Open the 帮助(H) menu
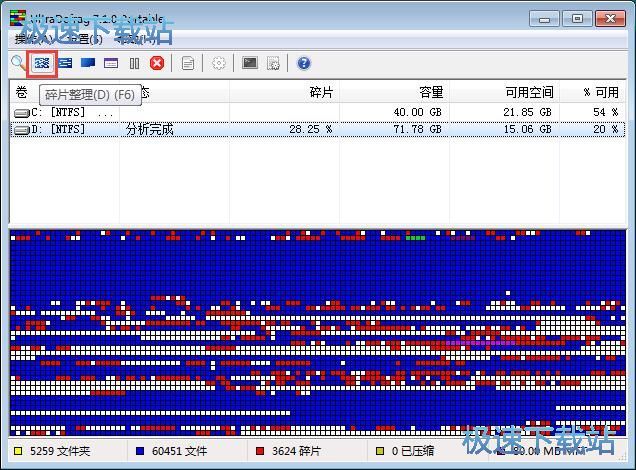The height and width of the screenshot is (470, 636). pos(136,39)
